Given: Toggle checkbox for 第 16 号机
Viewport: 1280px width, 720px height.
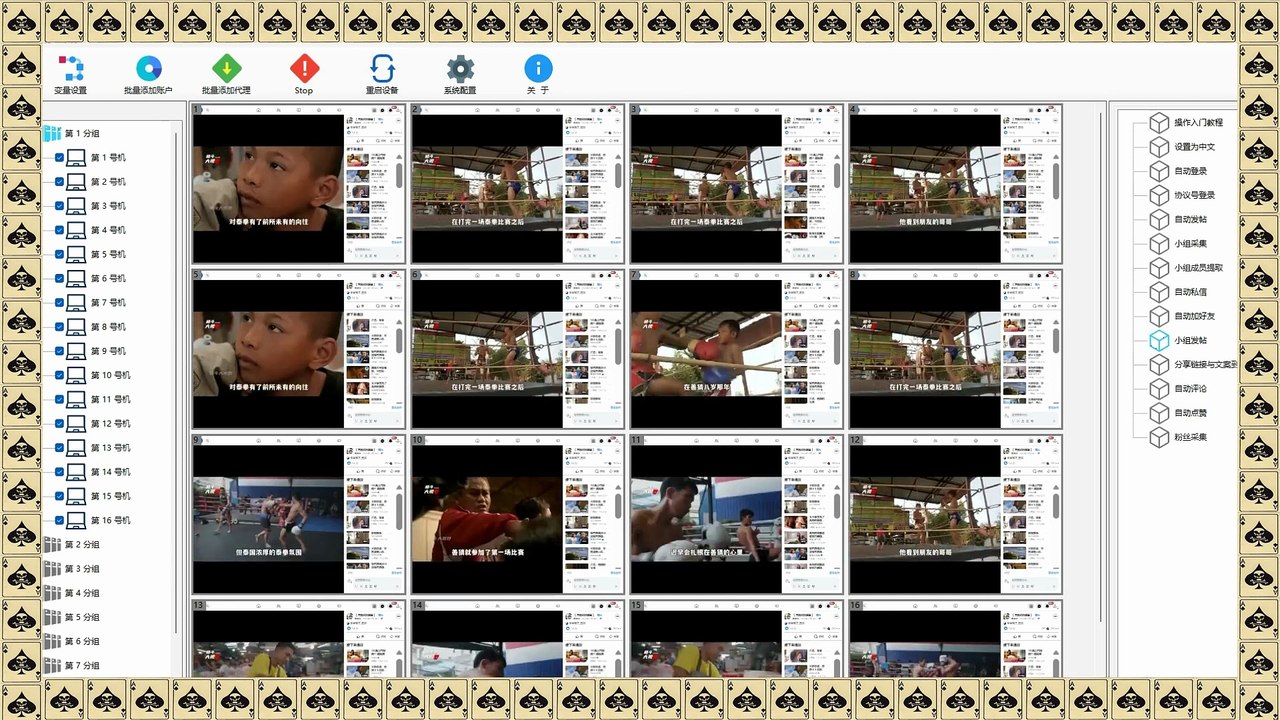Looking at the screenshot, I should coord(60,521).
